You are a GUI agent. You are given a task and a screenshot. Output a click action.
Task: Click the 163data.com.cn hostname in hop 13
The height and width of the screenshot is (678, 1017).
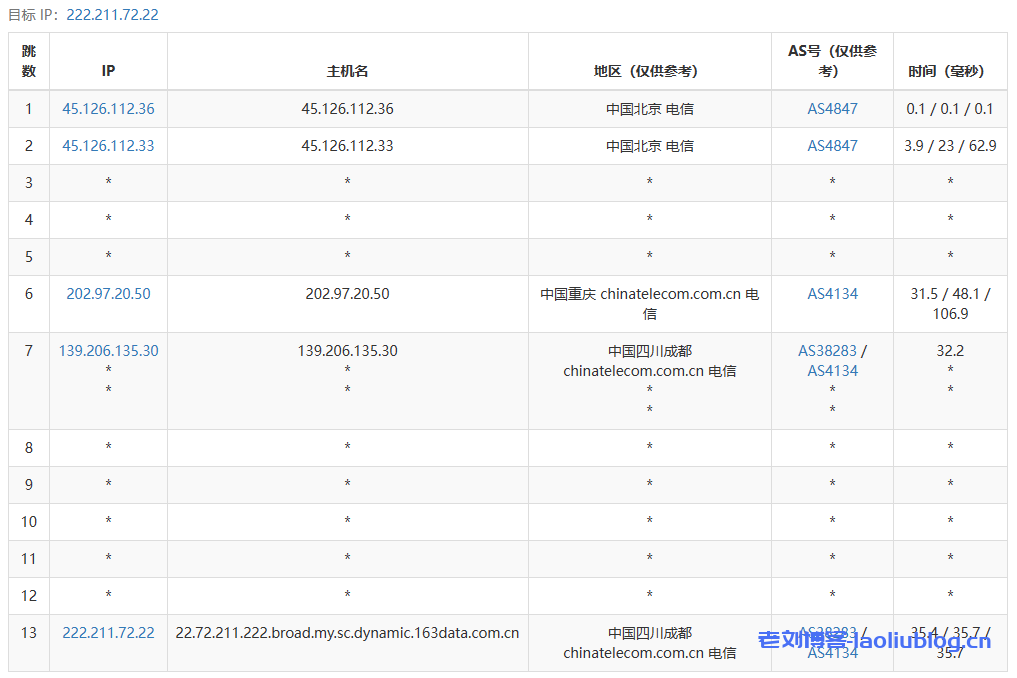(347, 633)
